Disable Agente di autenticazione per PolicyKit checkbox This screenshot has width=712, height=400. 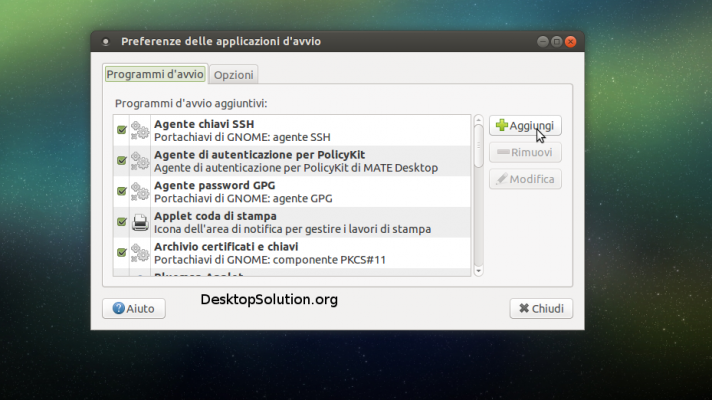(x=121, y=161)
